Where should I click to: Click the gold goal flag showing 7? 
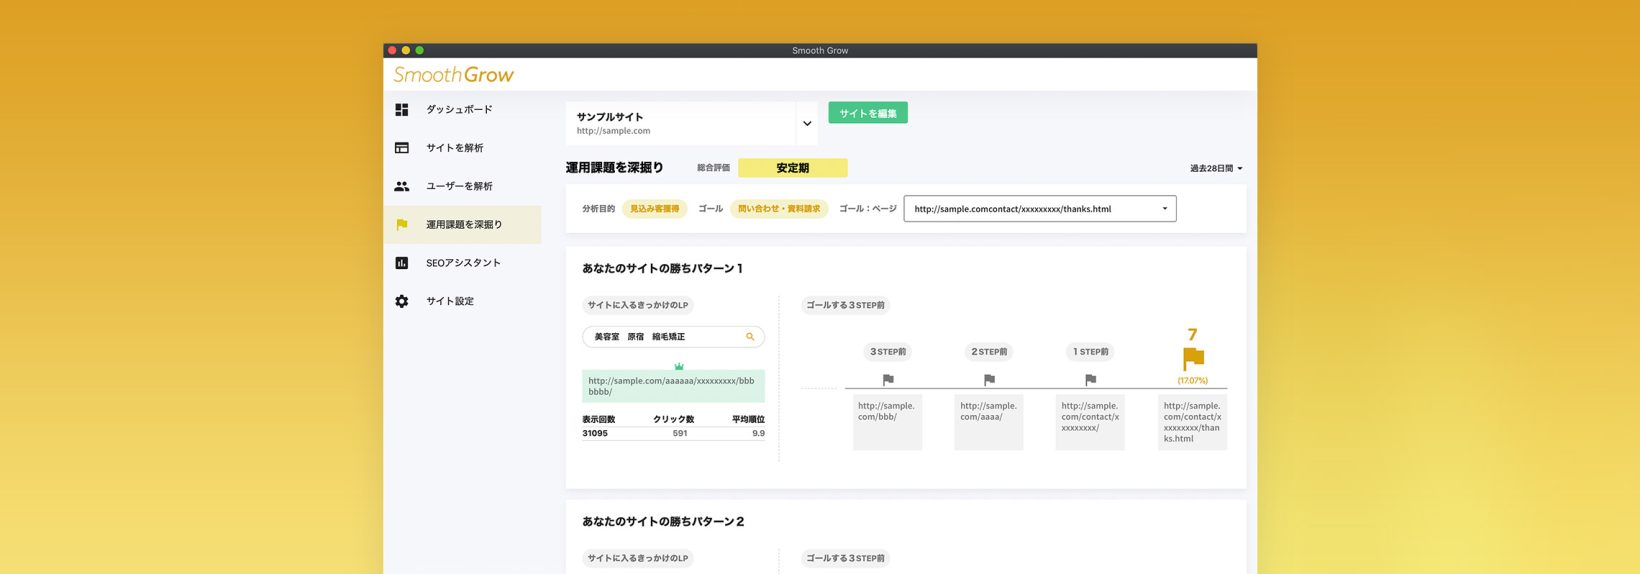pyautogui.click(x=1193, y=359)
